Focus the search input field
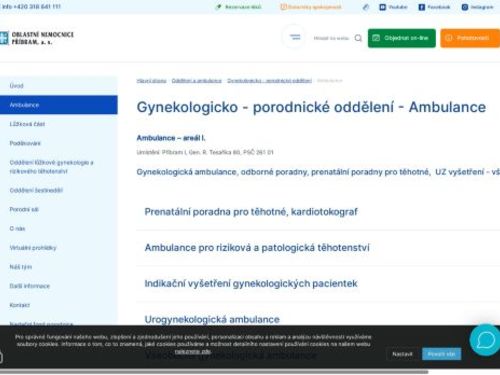 point(331,38)
